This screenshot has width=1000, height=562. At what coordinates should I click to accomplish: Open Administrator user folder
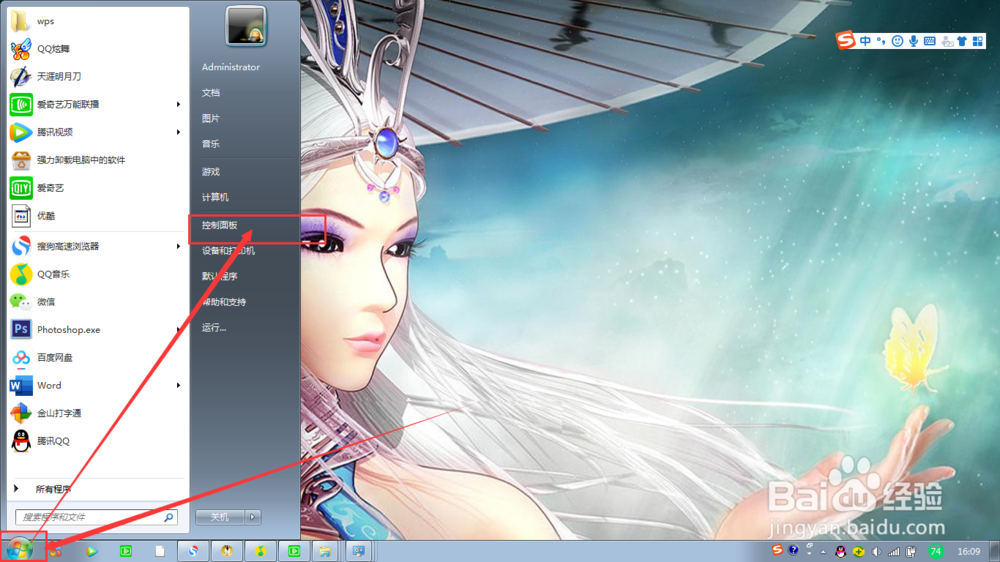pyautogui.click(x=231, y=67)
